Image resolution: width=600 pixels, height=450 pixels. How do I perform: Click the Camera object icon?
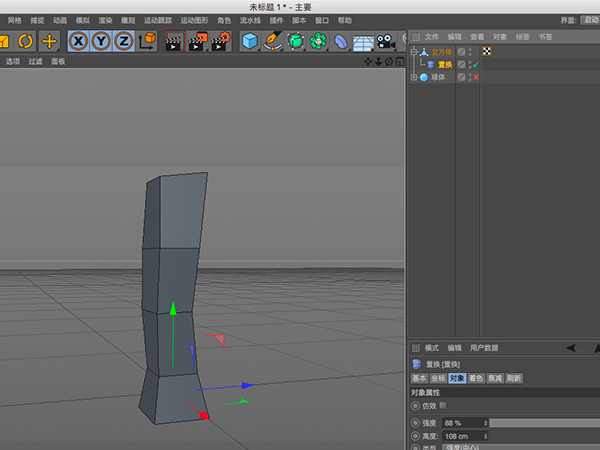pos(386,41)
